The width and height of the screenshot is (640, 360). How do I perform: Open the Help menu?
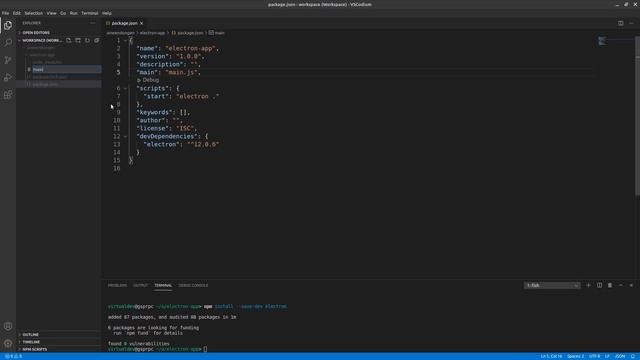pyautogui.click(x=107, y=13)
